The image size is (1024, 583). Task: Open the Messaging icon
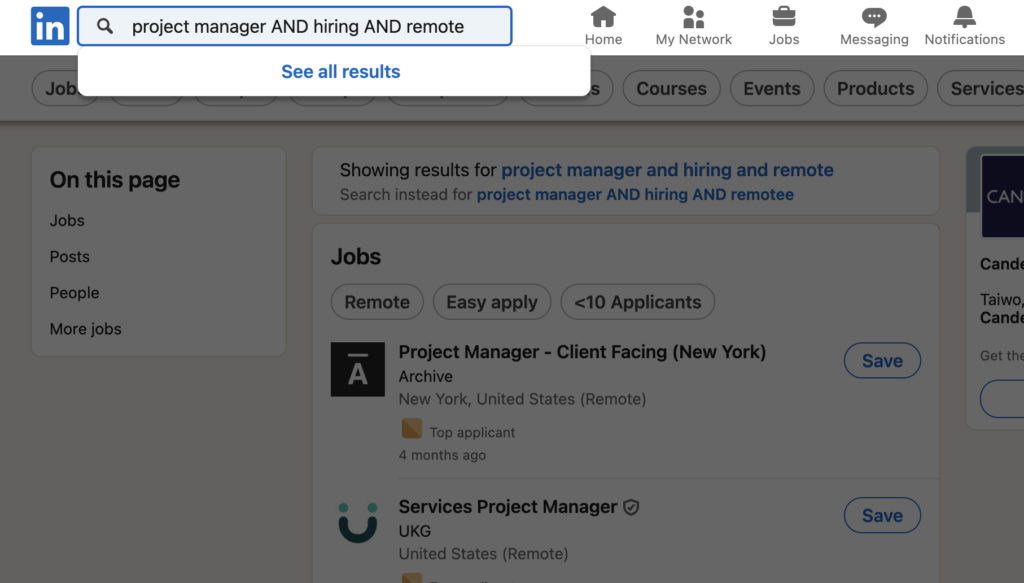pos(874,17)
